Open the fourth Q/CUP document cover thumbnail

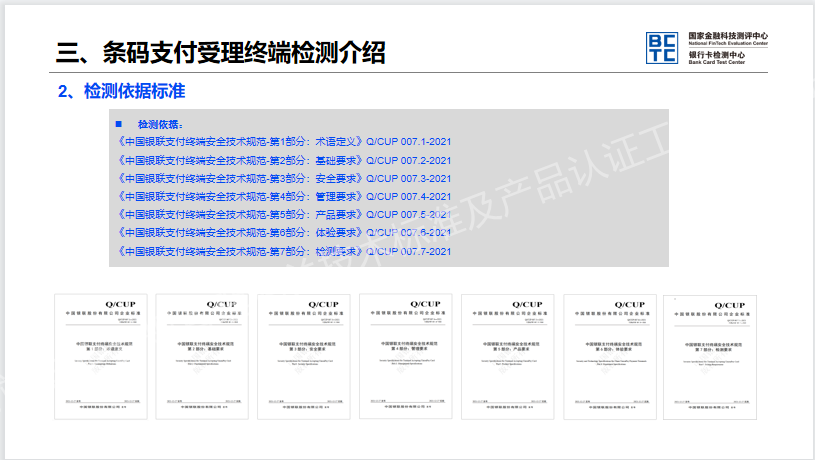point(406,356)
